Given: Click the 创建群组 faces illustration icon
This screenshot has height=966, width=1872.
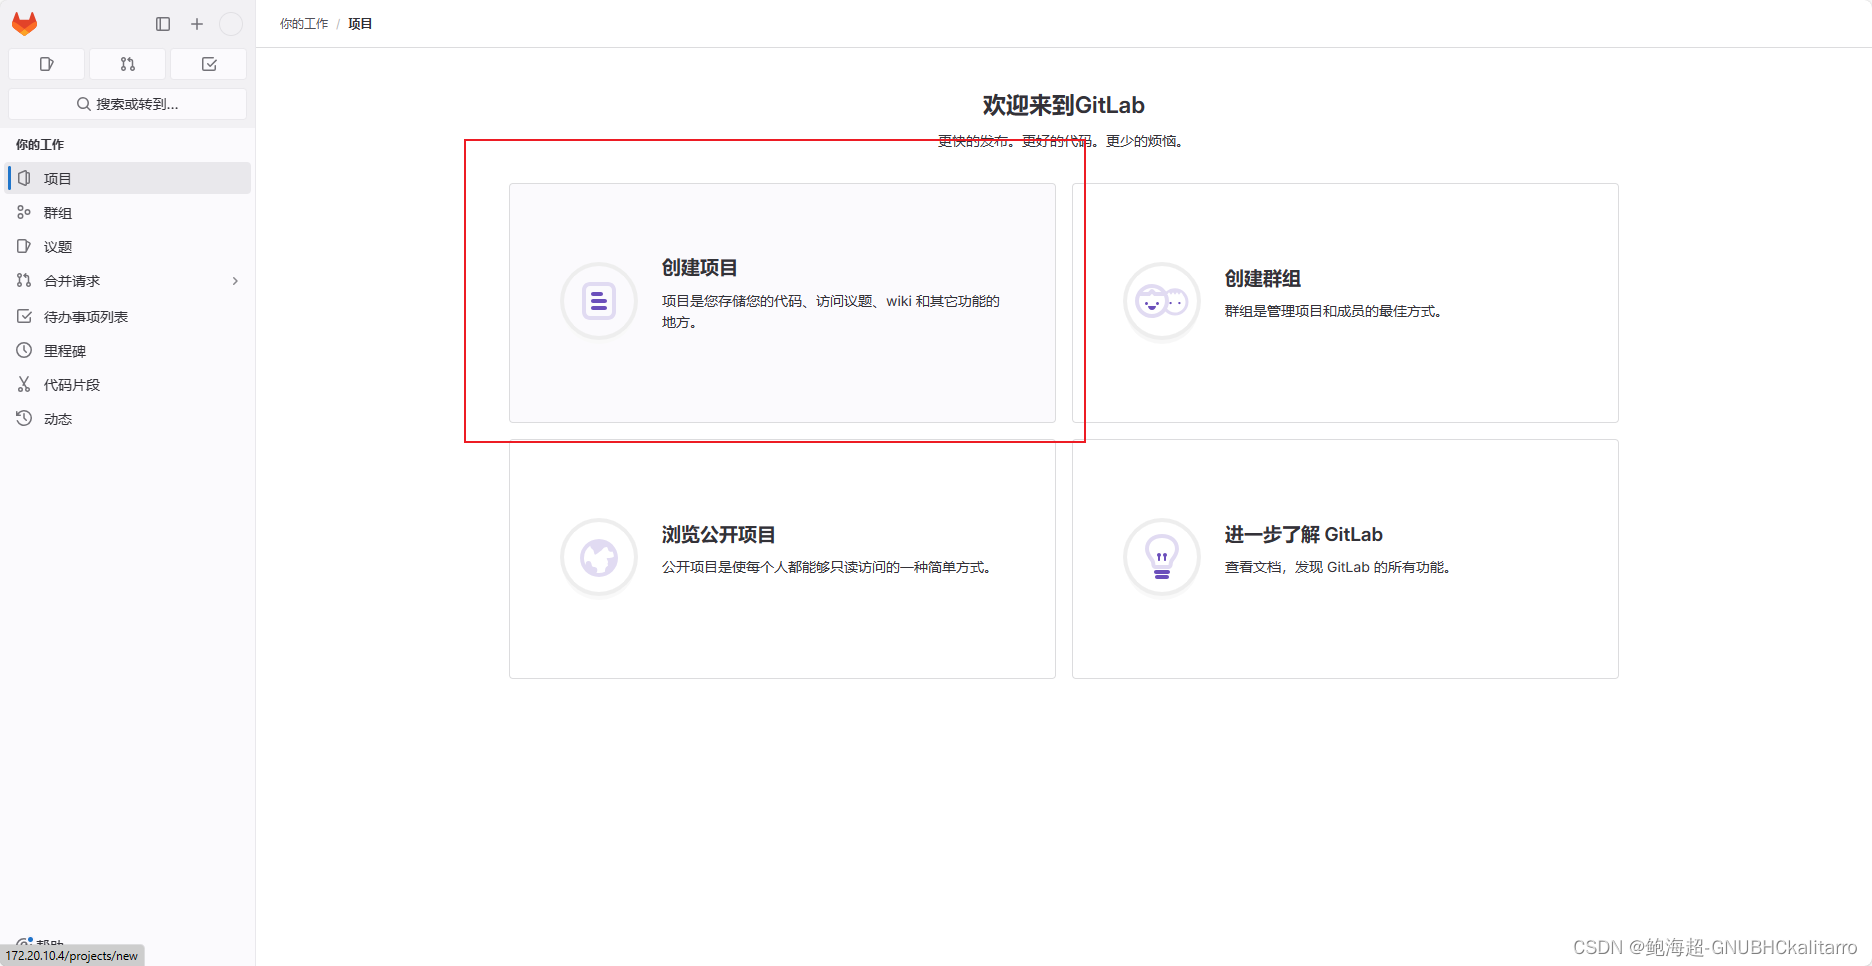Looking at the screenshot, I should click(1162, 301).
